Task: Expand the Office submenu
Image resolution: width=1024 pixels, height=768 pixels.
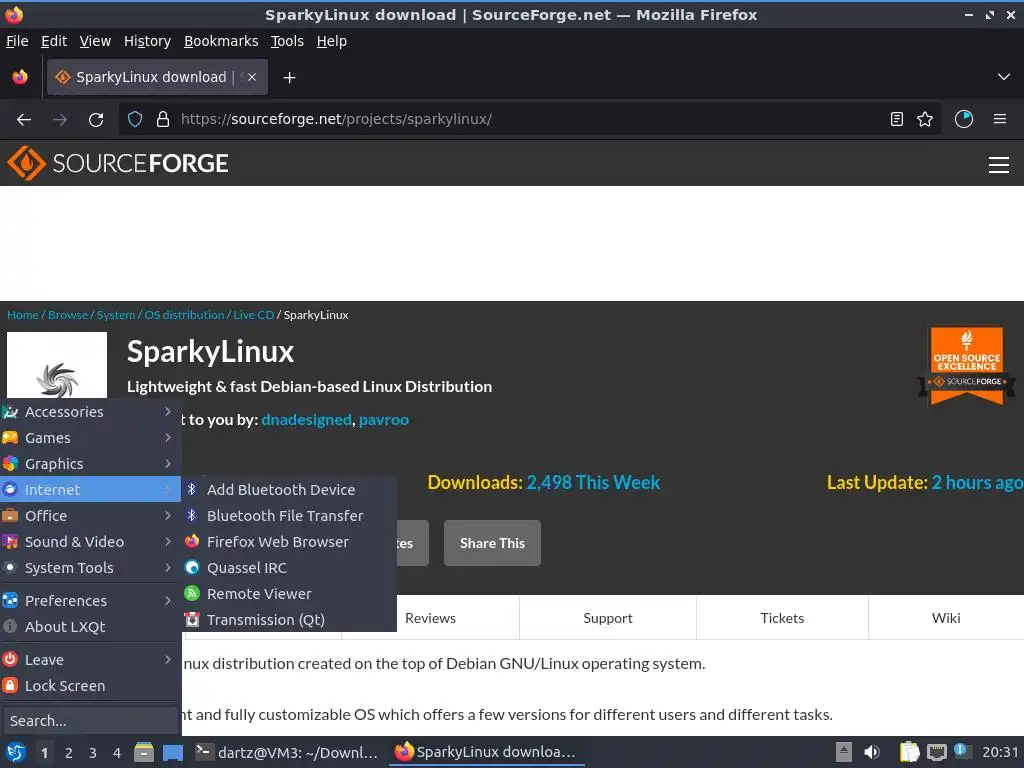Action: 90,516
